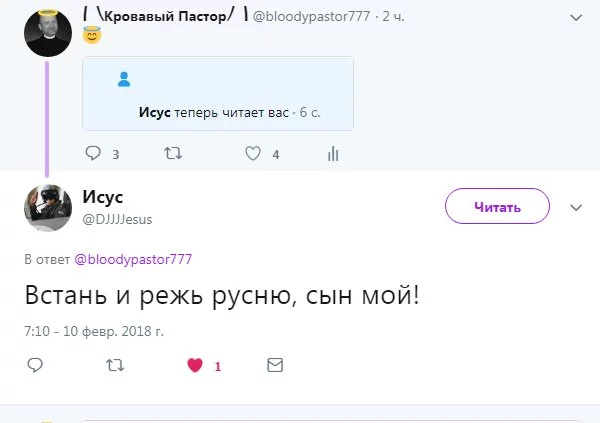
Task: Like the Кровавый Пастор tweet with 4 likes
Action: click(253, 154)
